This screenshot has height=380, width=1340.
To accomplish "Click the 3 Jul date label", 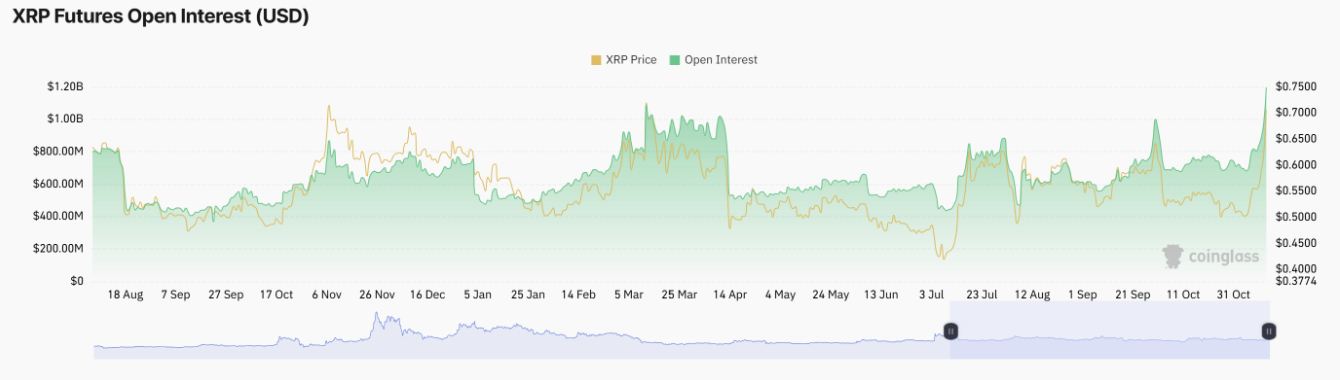I will click(x=930, y=295).
